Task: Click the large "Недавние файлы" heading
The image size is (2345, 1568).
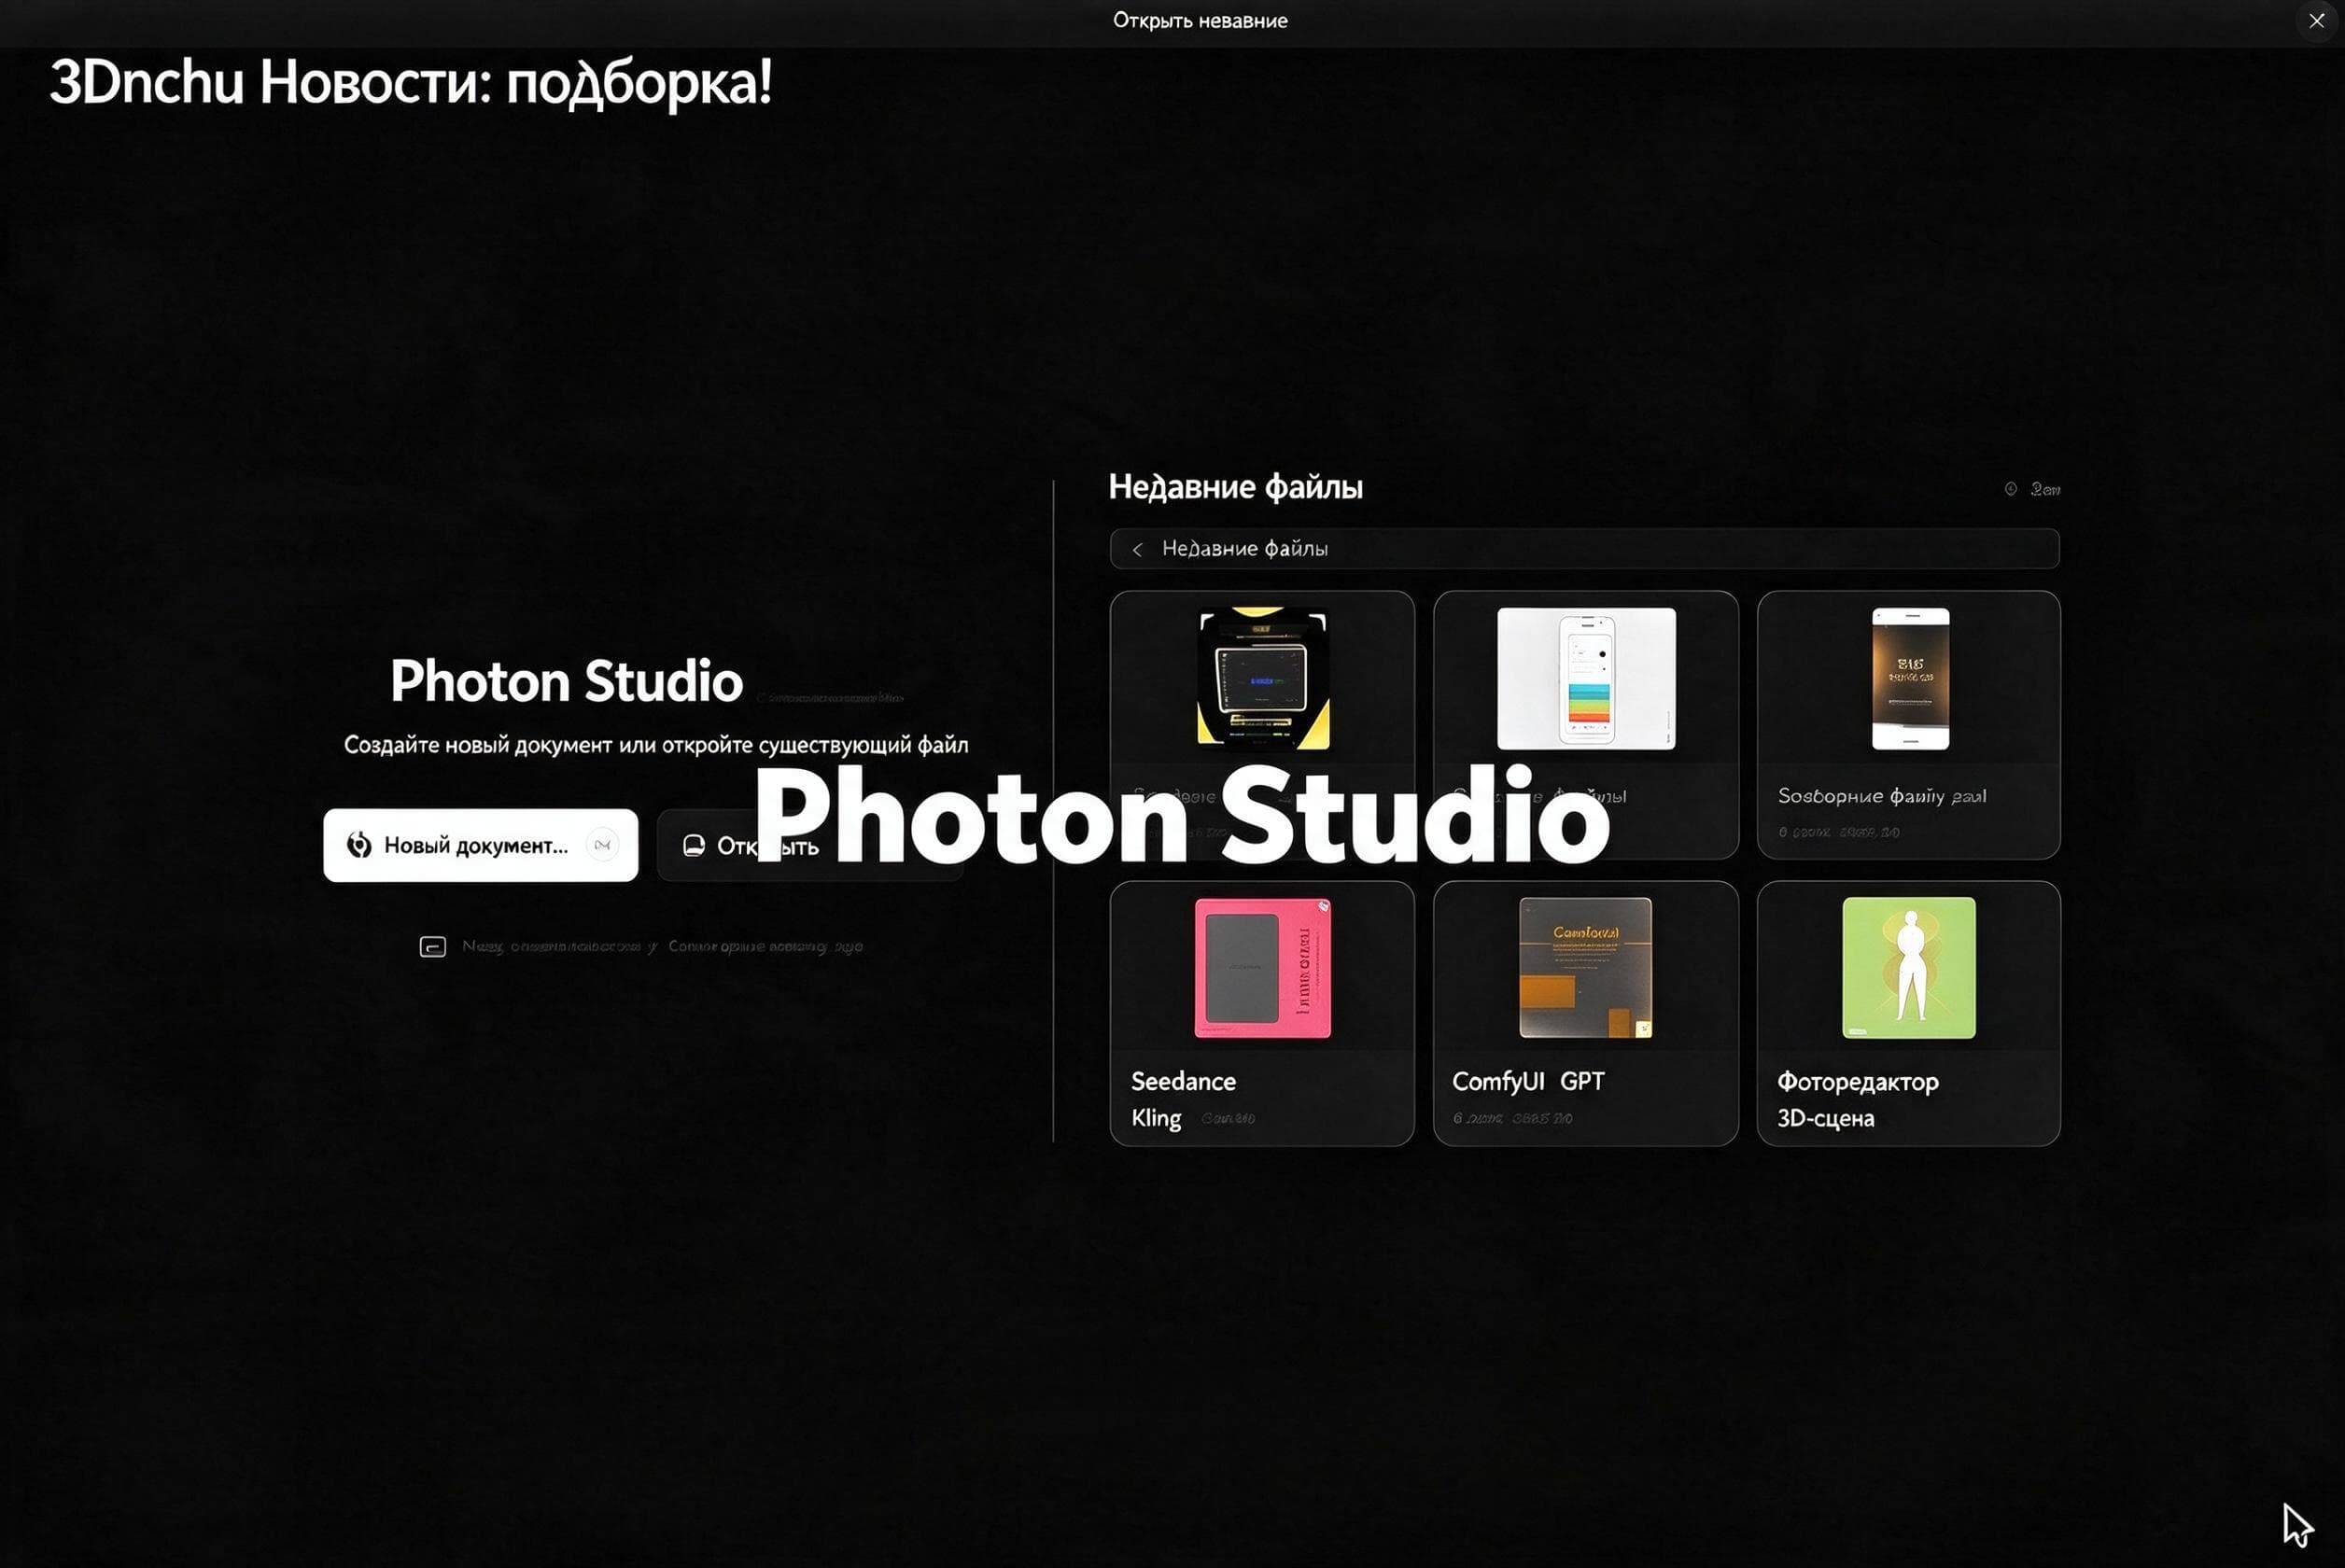Action: click(x=1235, y=487)
